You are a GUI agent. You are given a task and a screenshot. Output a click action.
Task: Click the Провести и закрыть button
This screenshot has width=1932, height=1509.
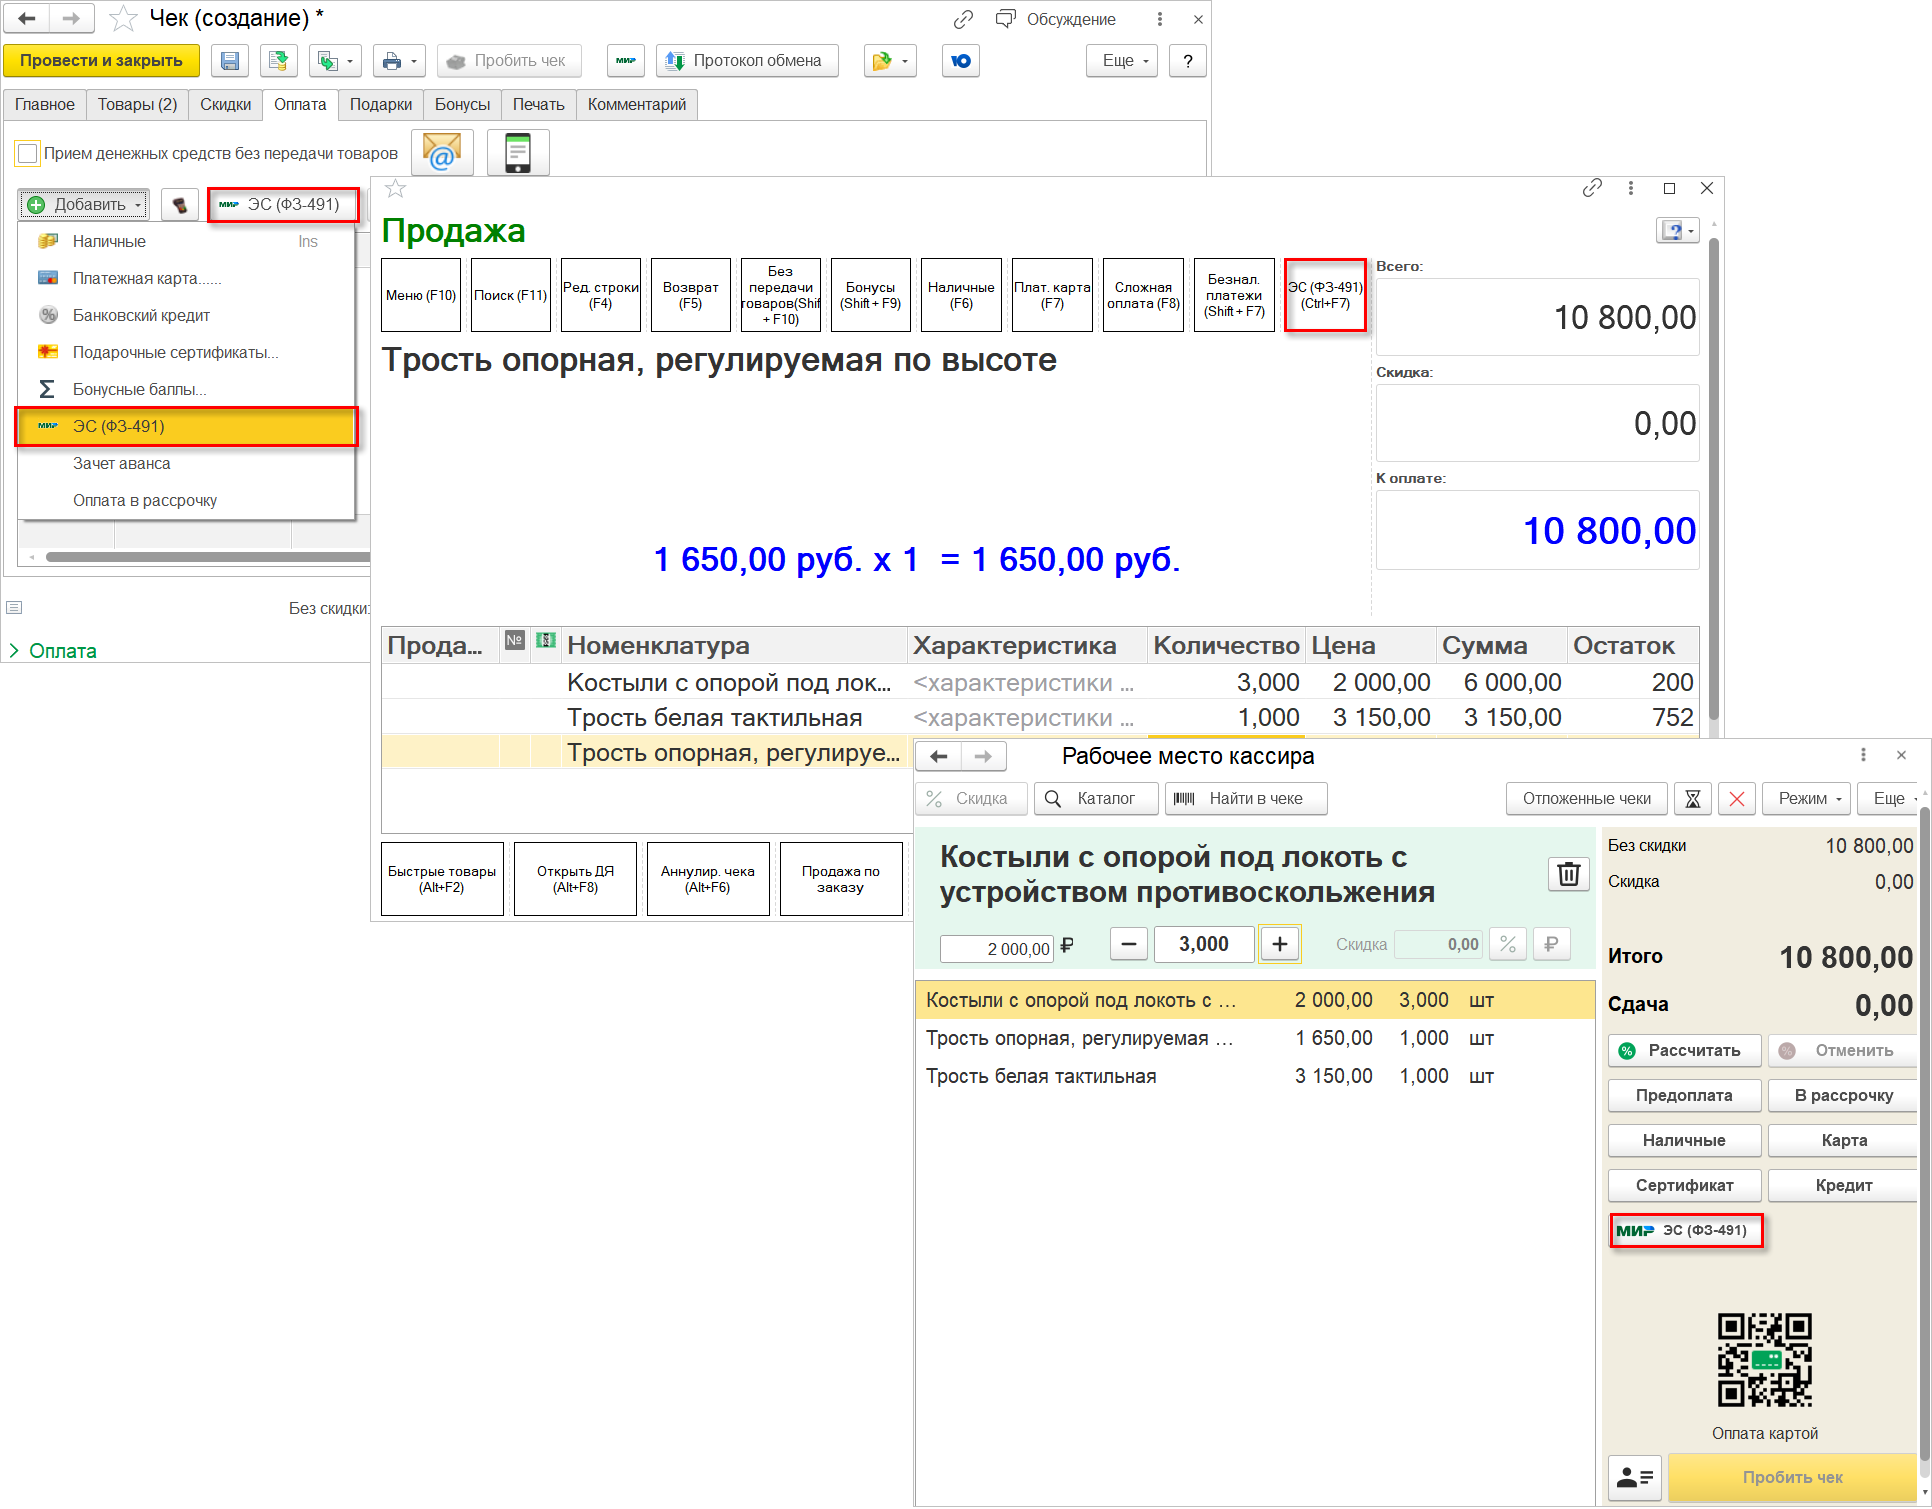coord(101,61)
